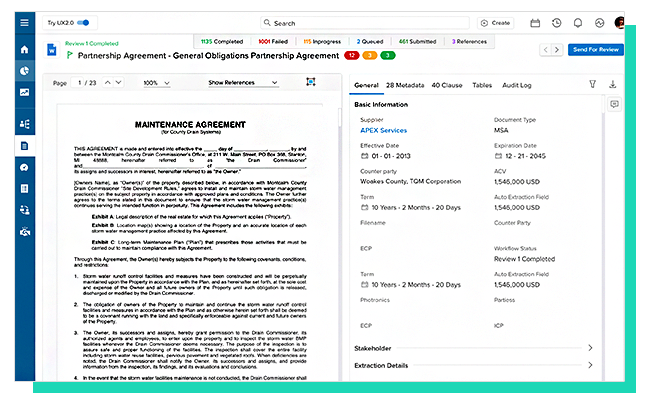Open the APEX Services supplier link
Screen dimensions: 650x400
coord(381,130)
